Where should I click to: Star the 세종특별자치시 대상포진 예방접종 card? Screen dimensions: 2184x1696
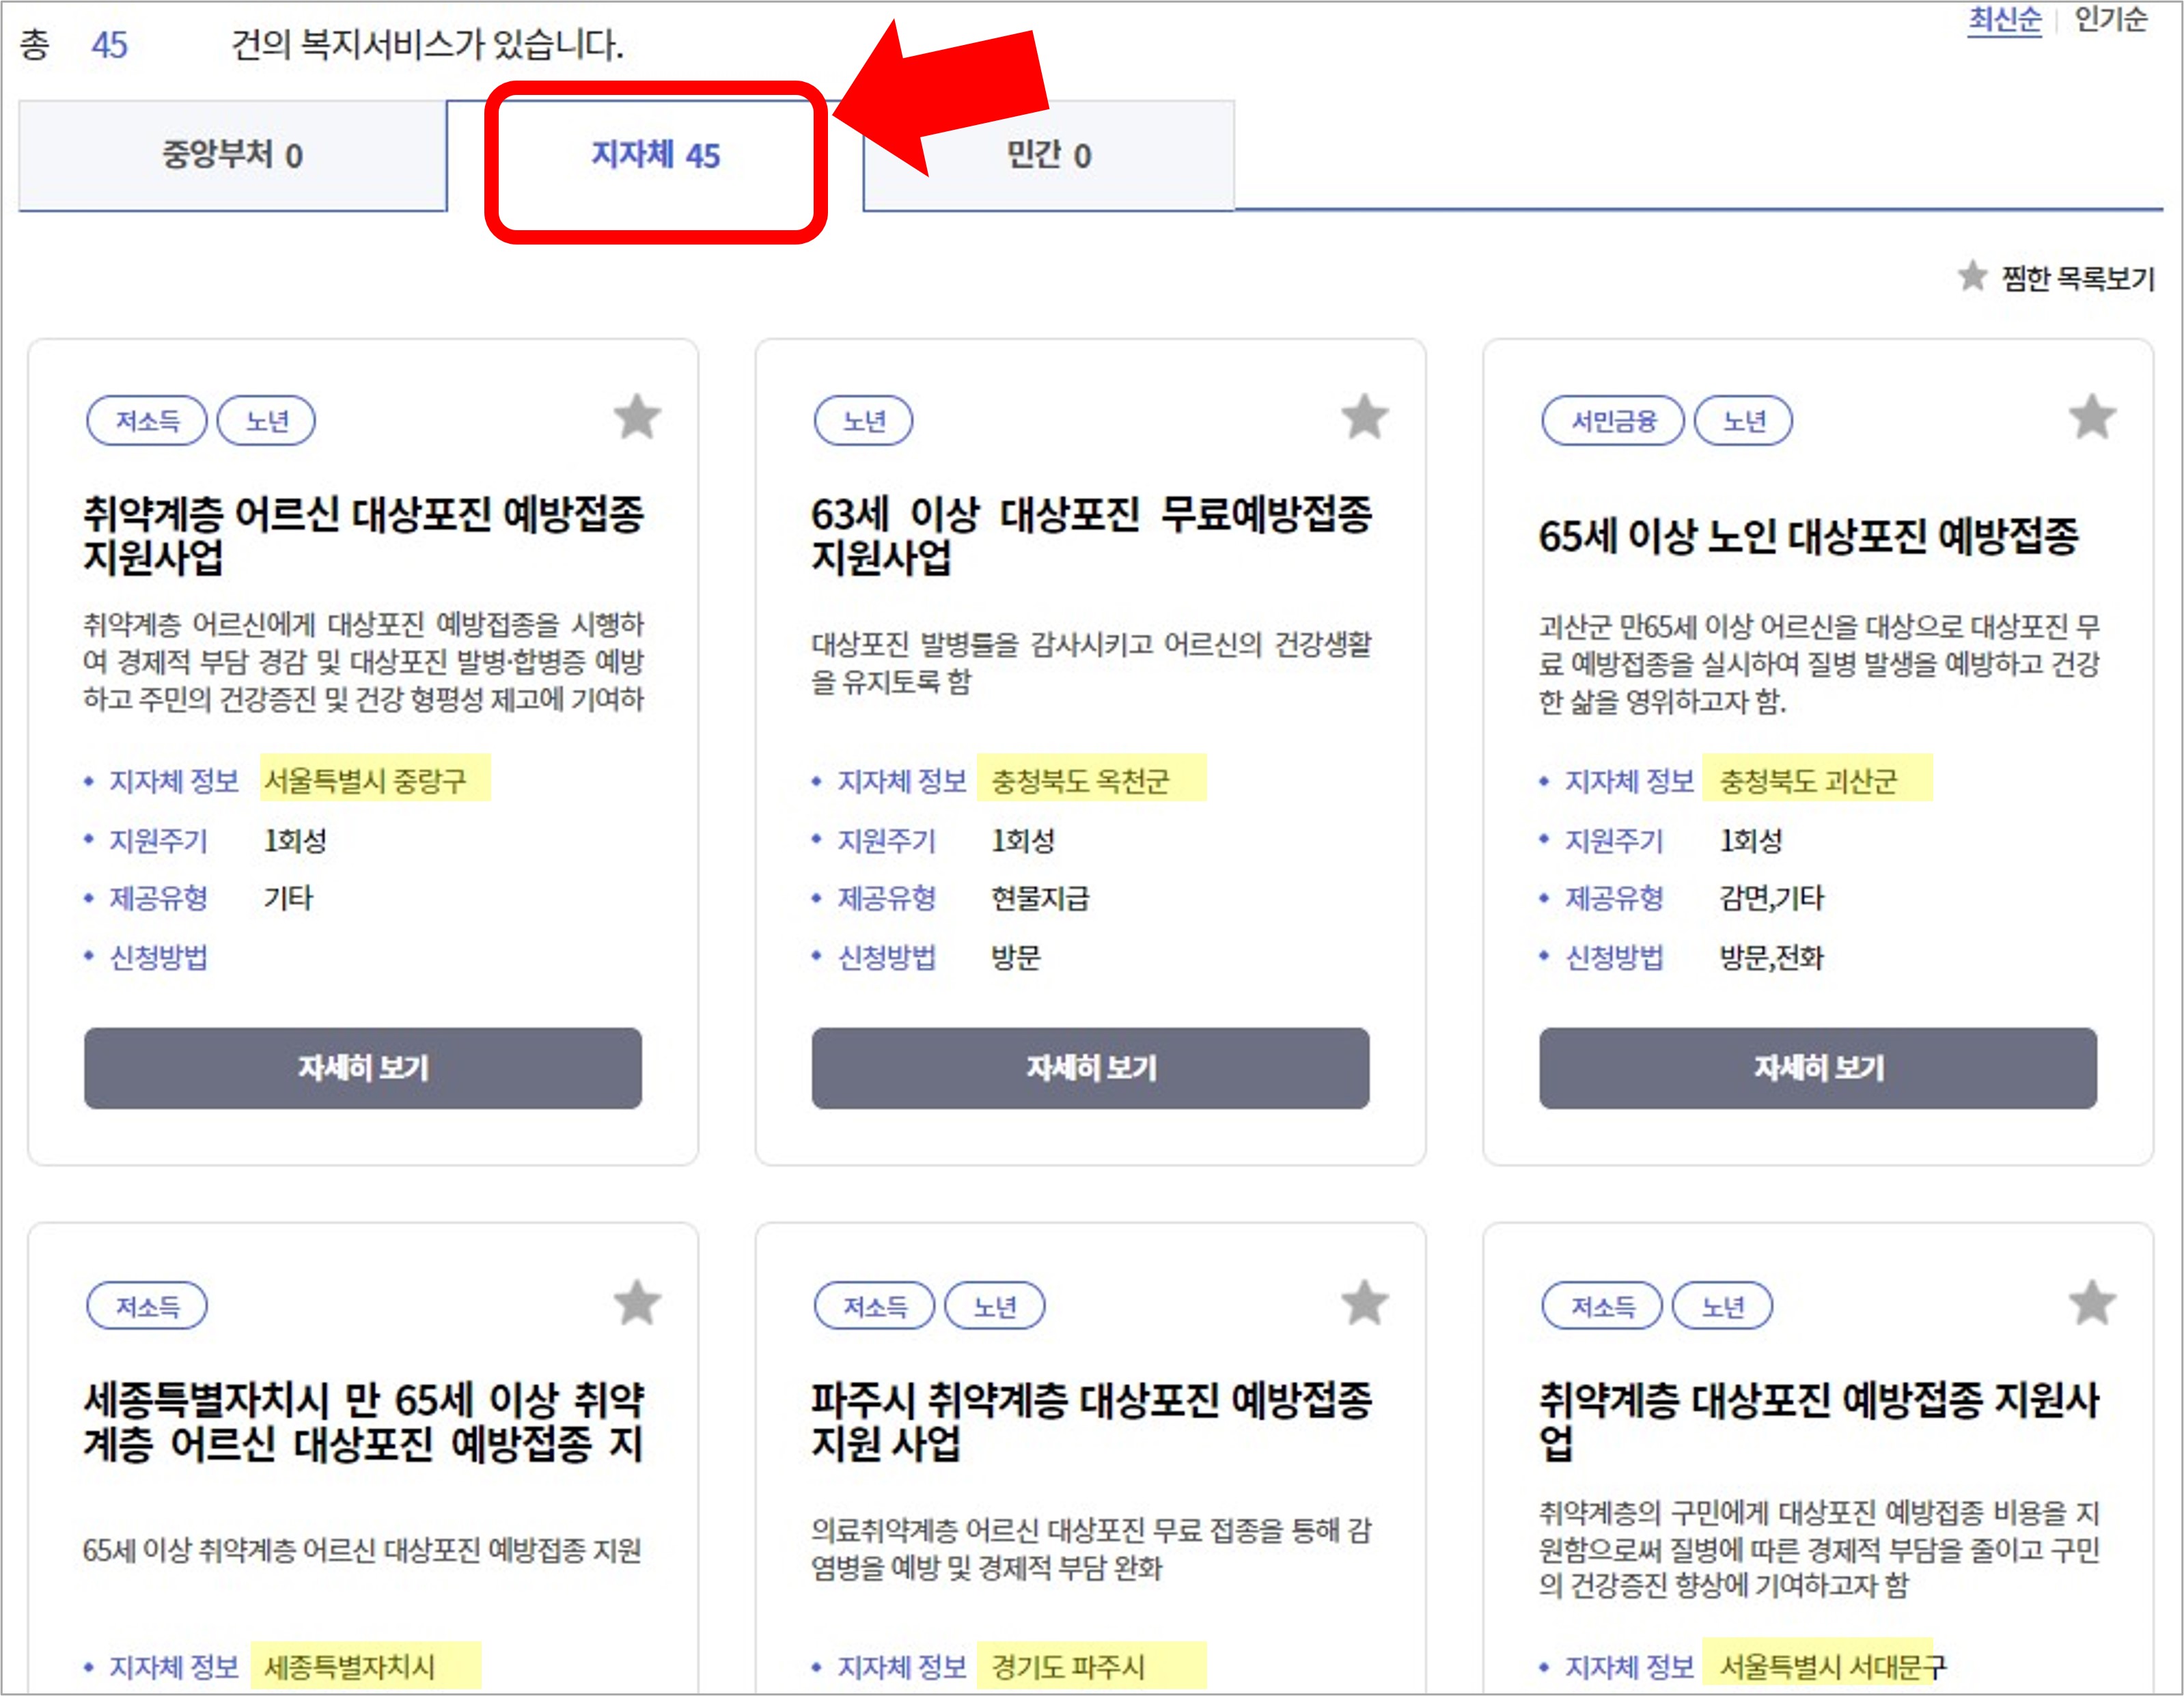637,1303
